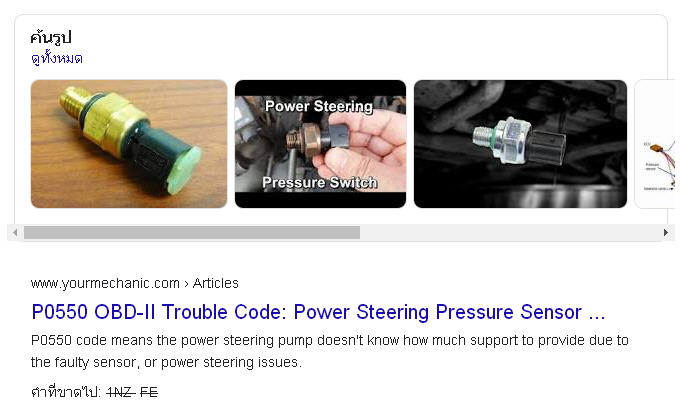The image size is (691, 406).
Task: Open the brass sensor on wood thumbnail
Action: 129,144
